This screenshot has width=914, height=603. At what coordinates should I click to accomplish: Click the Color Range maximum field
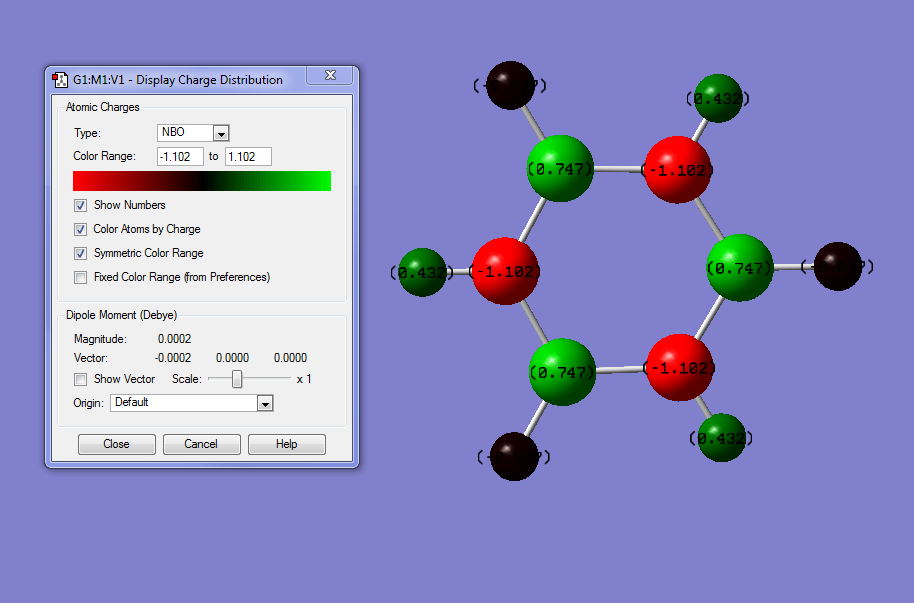[248, 156]
